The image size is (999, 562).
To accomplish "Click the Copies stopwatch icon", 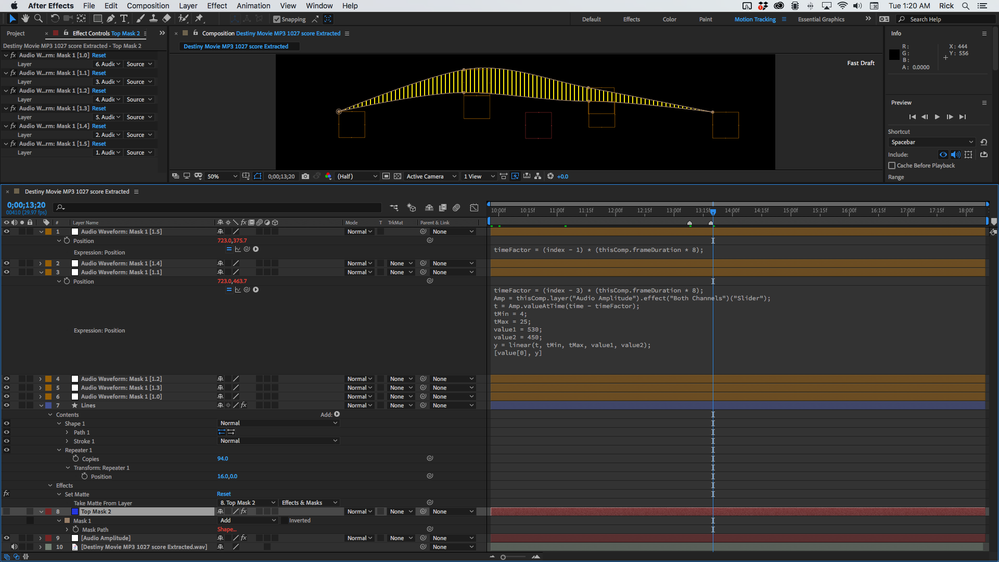I will tap(76, 459).
